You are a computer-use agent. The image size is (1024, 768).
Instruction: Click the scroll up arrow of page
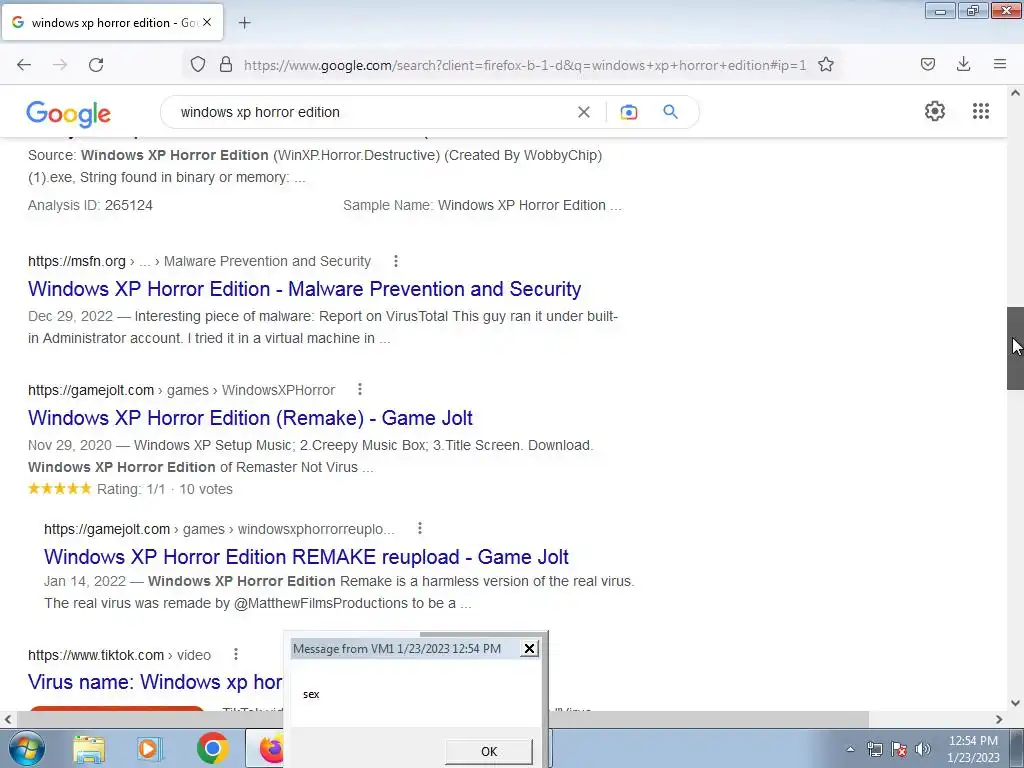point(1015,93)
